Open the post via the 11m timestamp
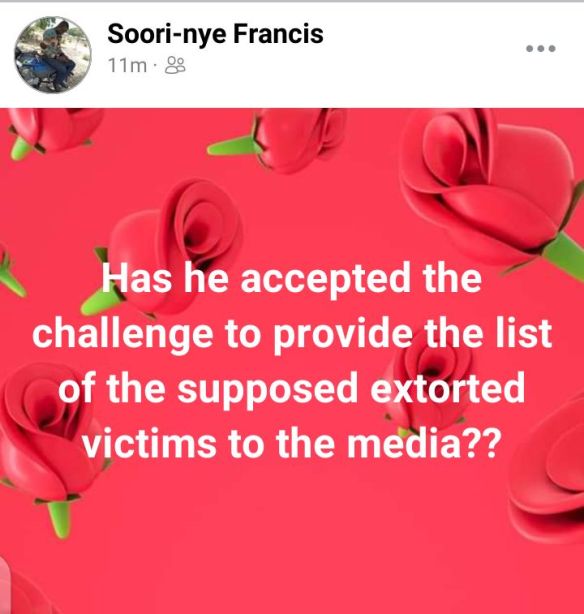This screenshot has height=614, width=584. (x=127, y=65)
